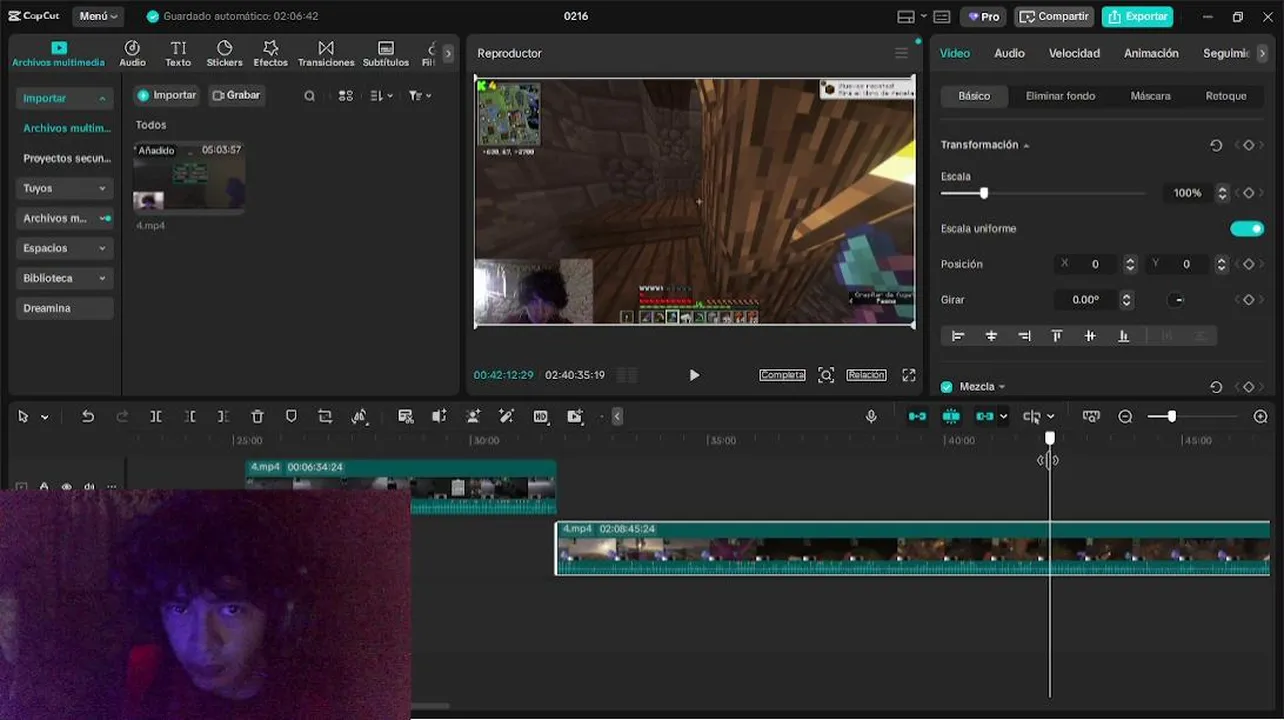Screen dimensions: 1284x720
Task: Switch to the Velocidad tab
Action: coord(1074,53)
